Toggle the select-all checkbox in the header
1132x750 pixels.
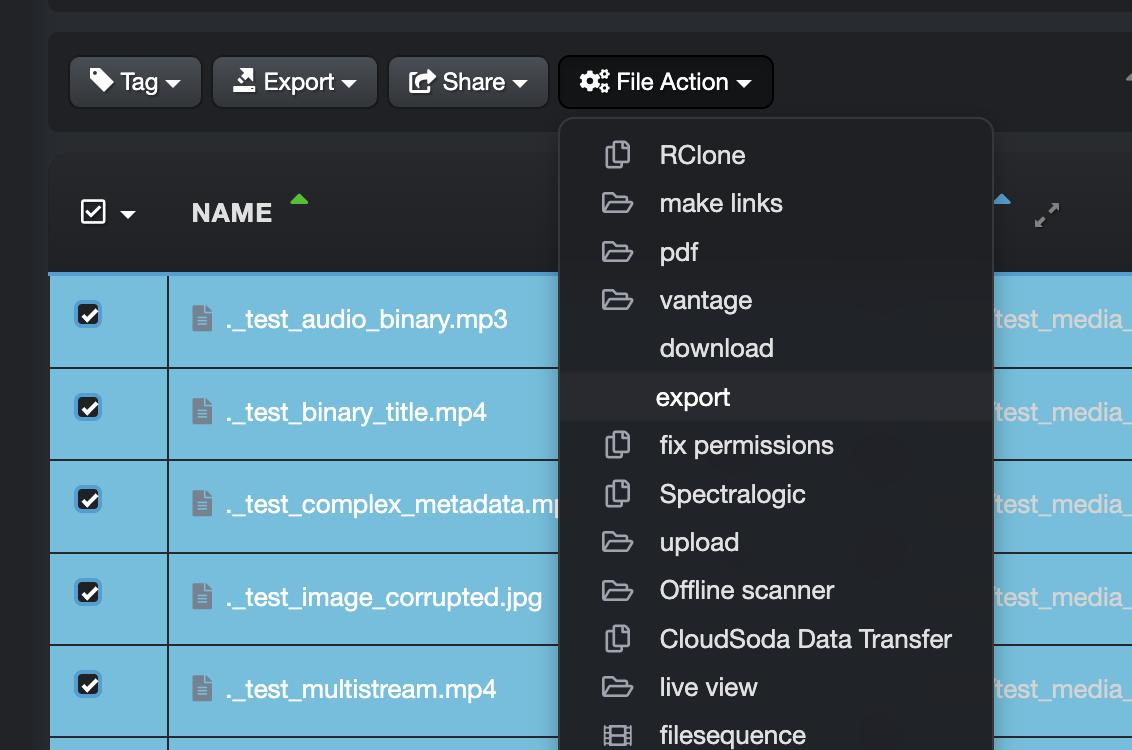[x=93, y=212]
